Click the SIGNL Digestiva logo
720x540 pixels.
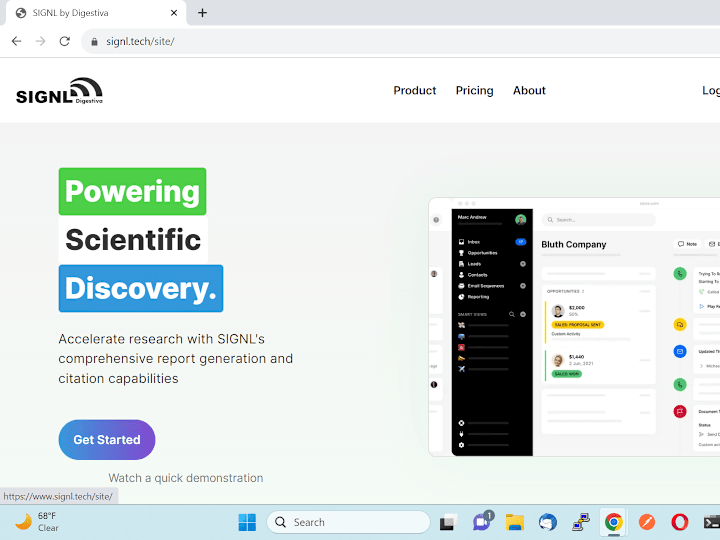pos(59,90)
